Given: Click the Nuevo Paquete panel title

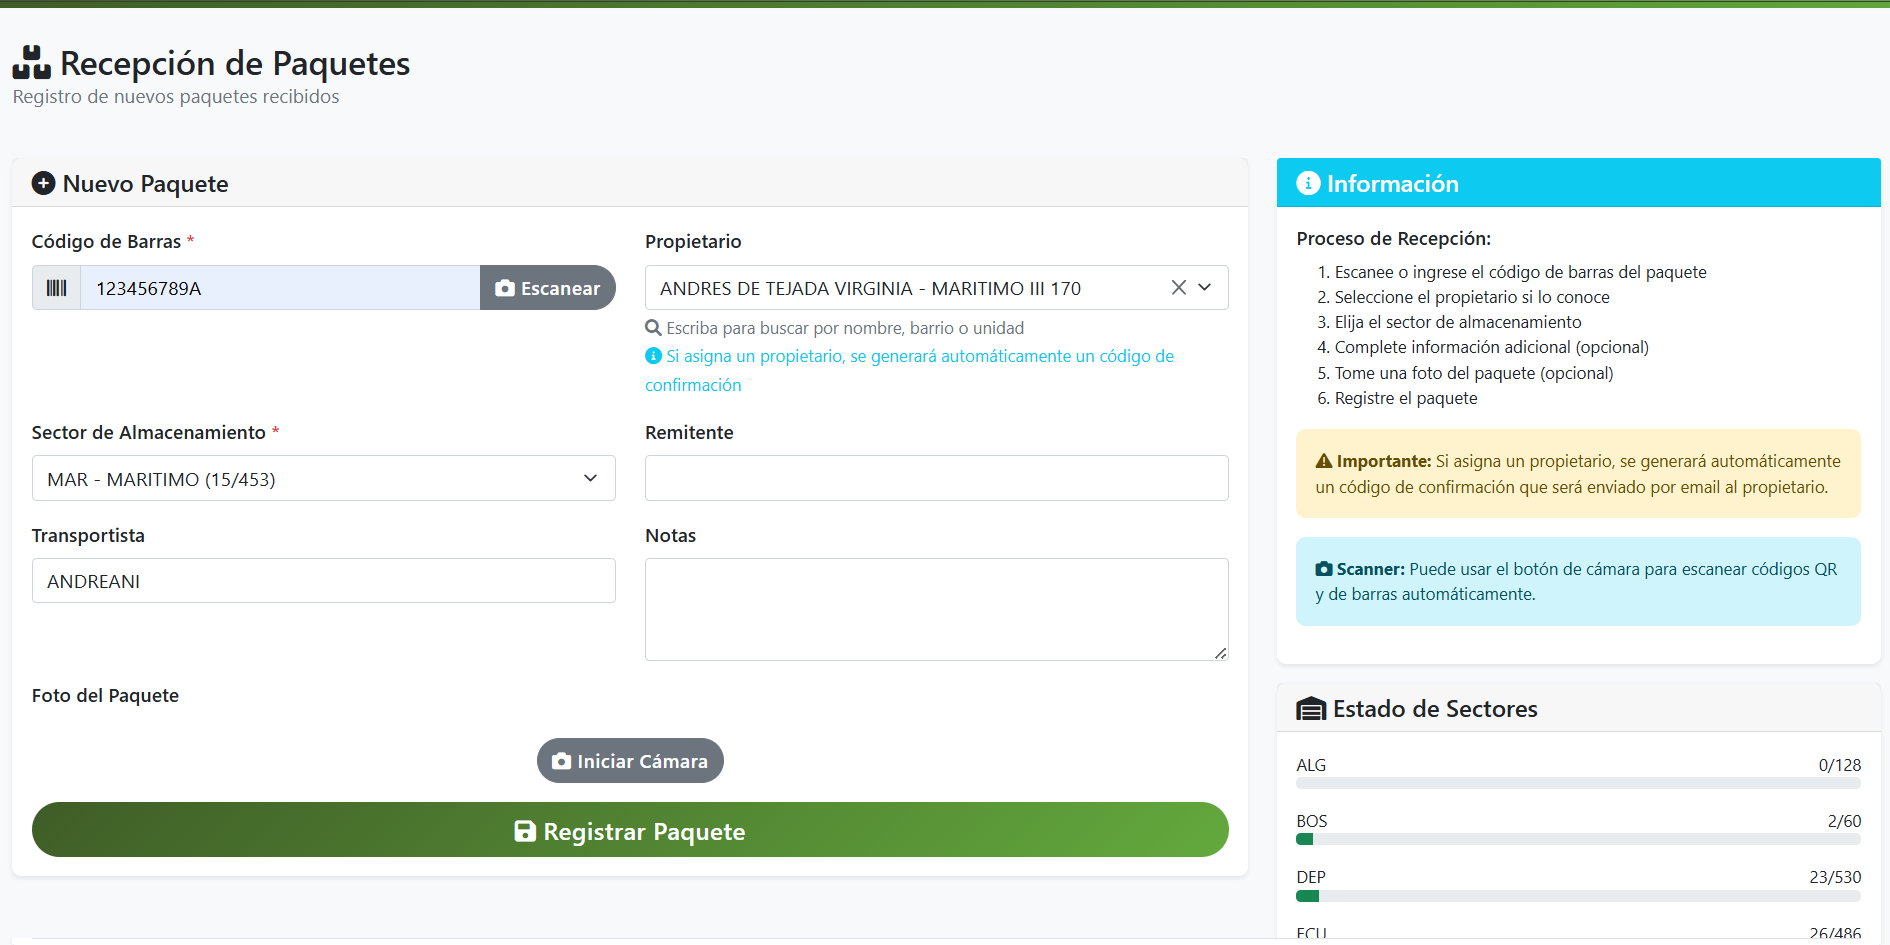Looking at the screenshot, I should (x=146, y=184).
